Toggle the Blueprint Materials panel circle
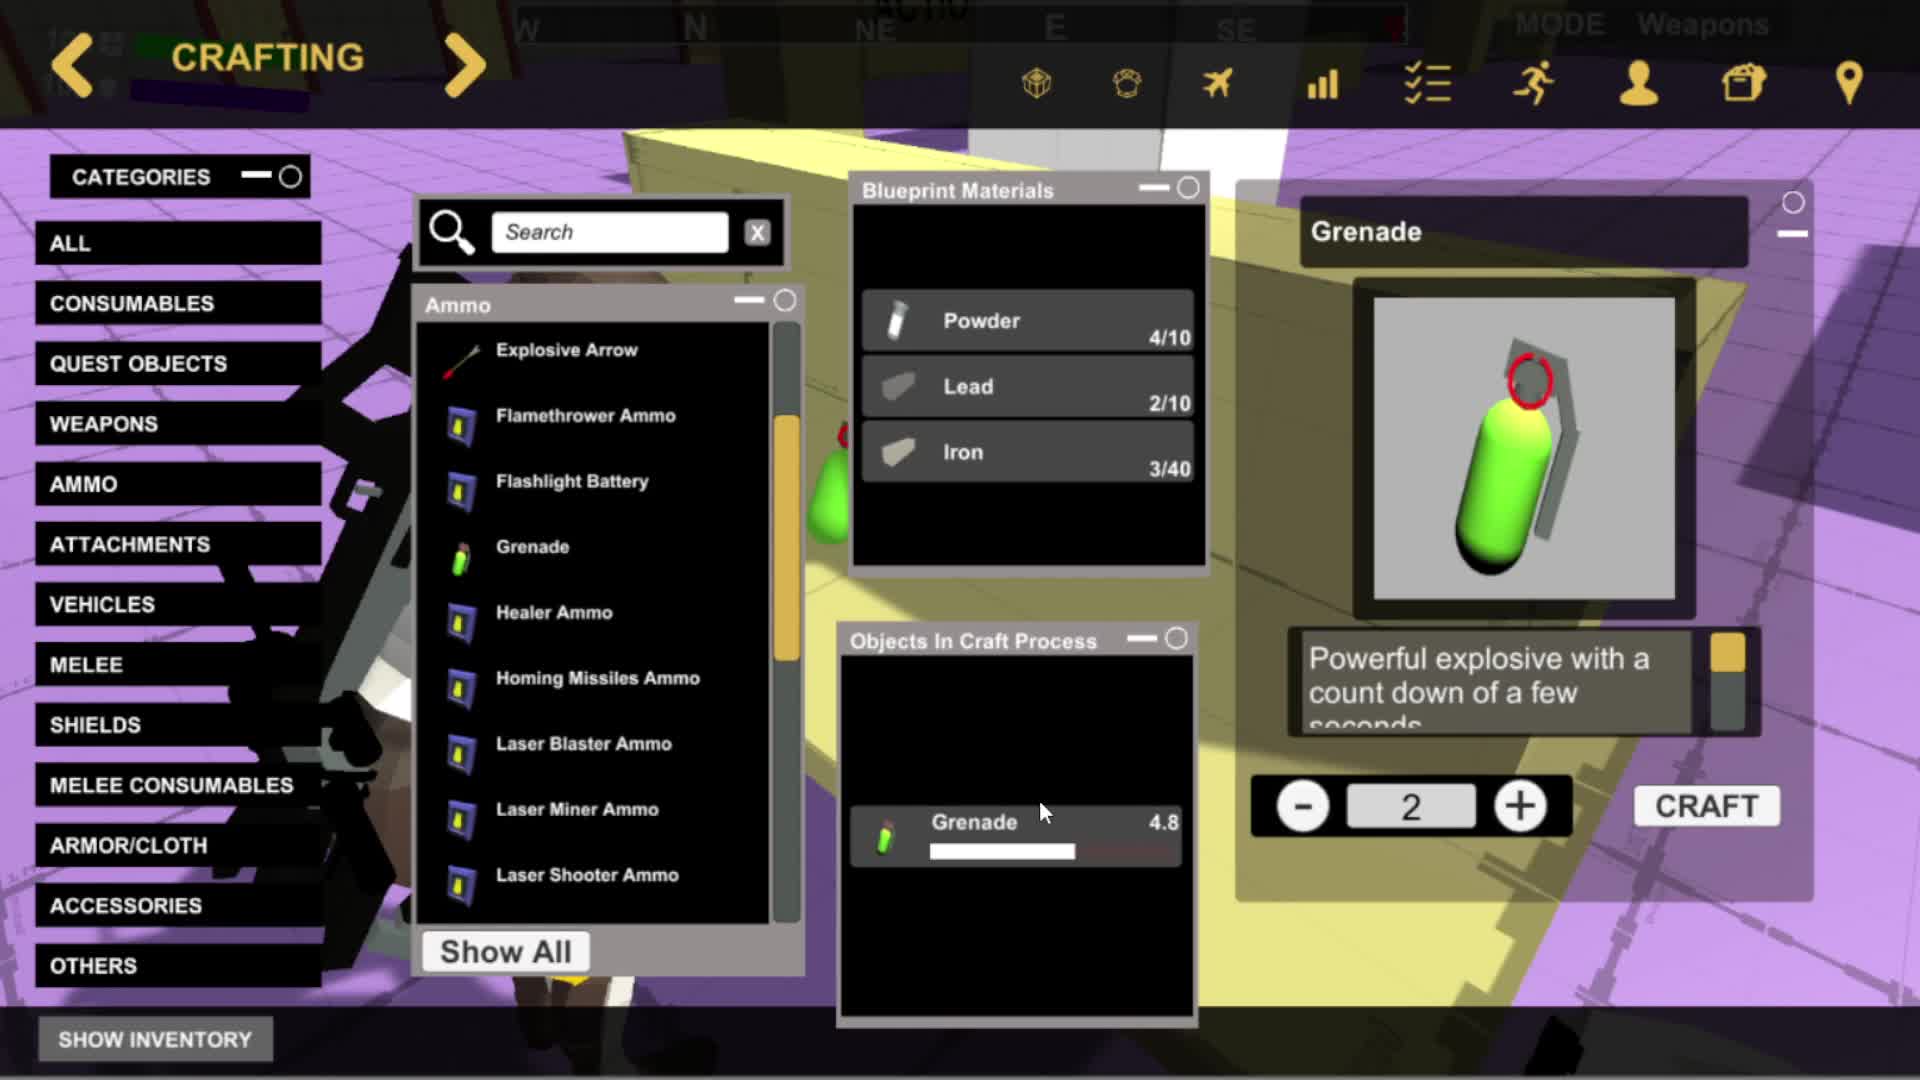 coord(1188,188)
